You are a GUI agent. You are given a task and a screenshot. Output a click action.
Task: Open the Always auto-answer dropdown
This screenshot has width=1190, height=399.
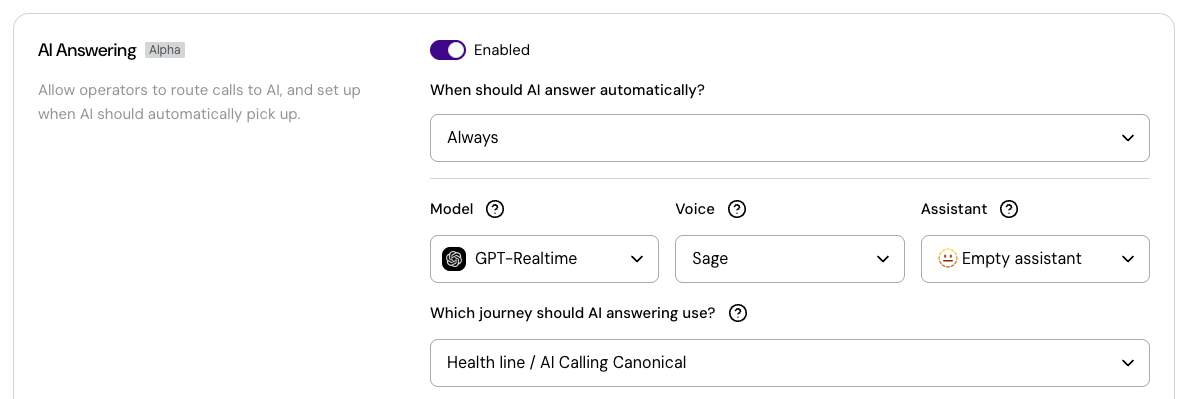coord(789,138)
